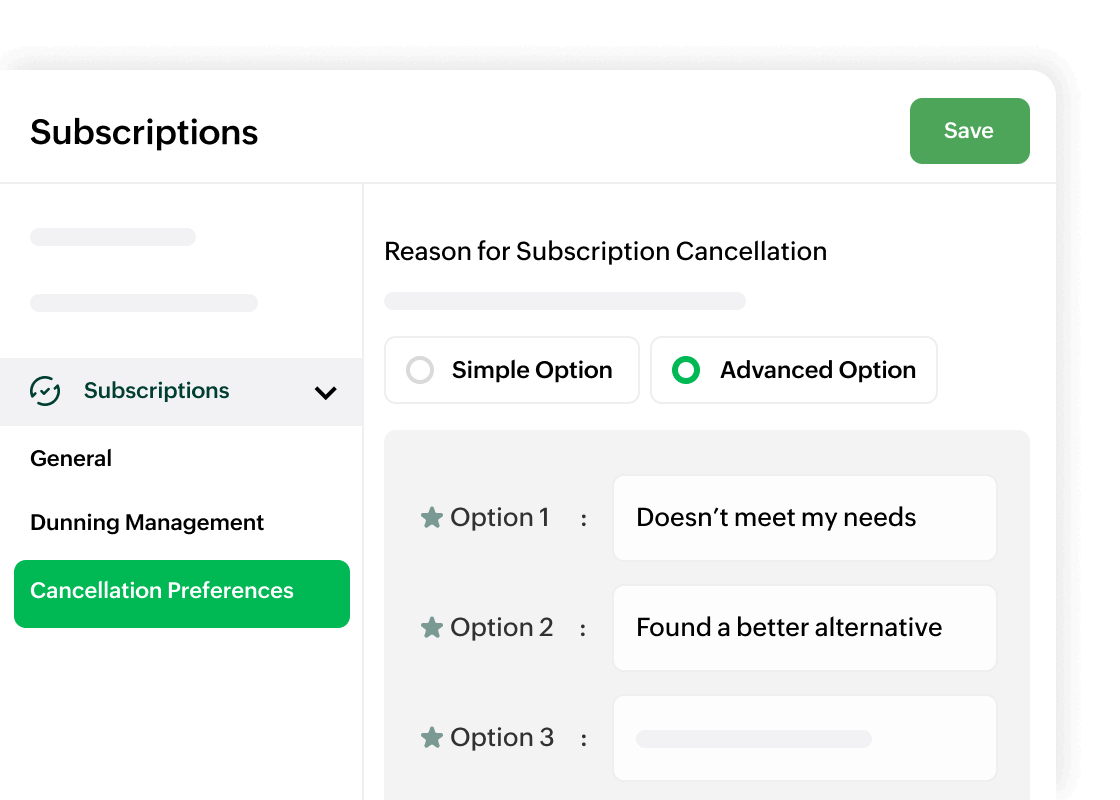Click the star icon beside Option 1

tap(432, 518)
